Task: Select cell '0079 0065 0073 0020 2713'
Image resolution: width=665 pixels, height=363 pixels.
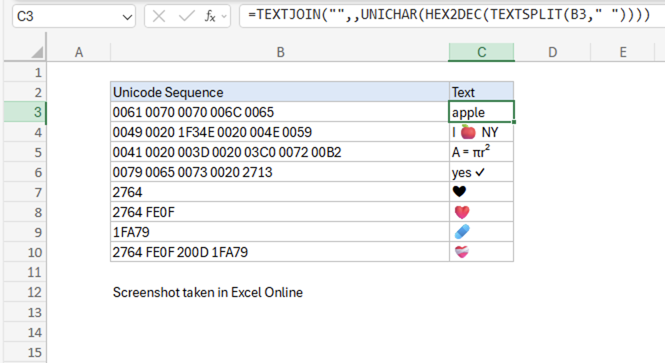Action: pyautogui.click(x=280, y=172)
